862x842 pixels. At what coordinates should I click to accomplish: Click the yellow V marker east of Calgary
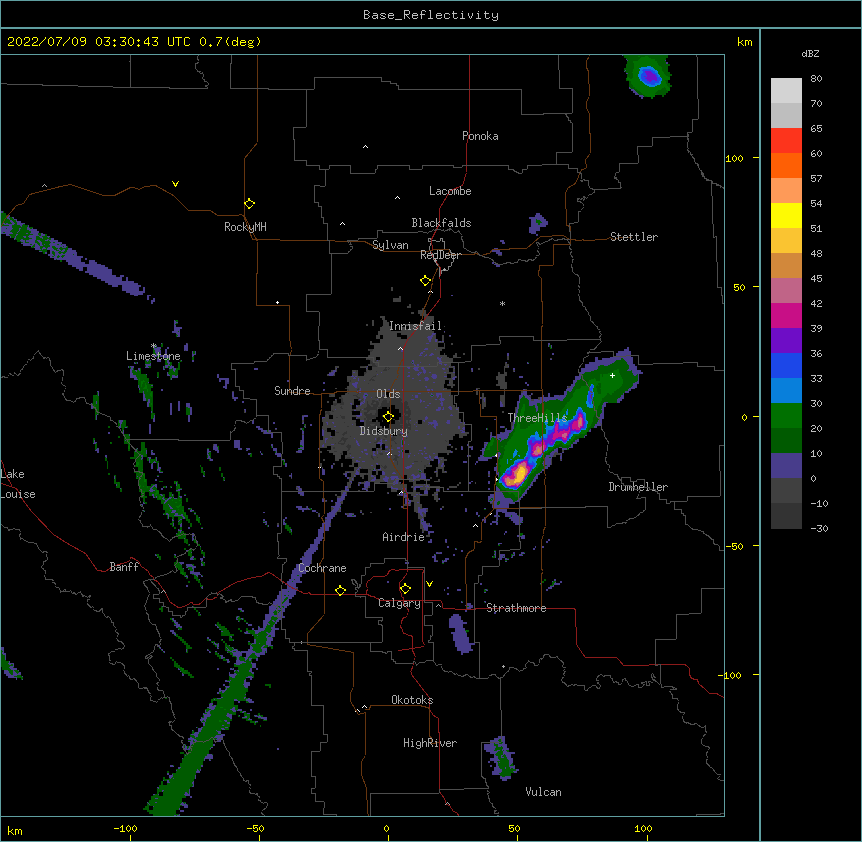(x=429, y=584)
